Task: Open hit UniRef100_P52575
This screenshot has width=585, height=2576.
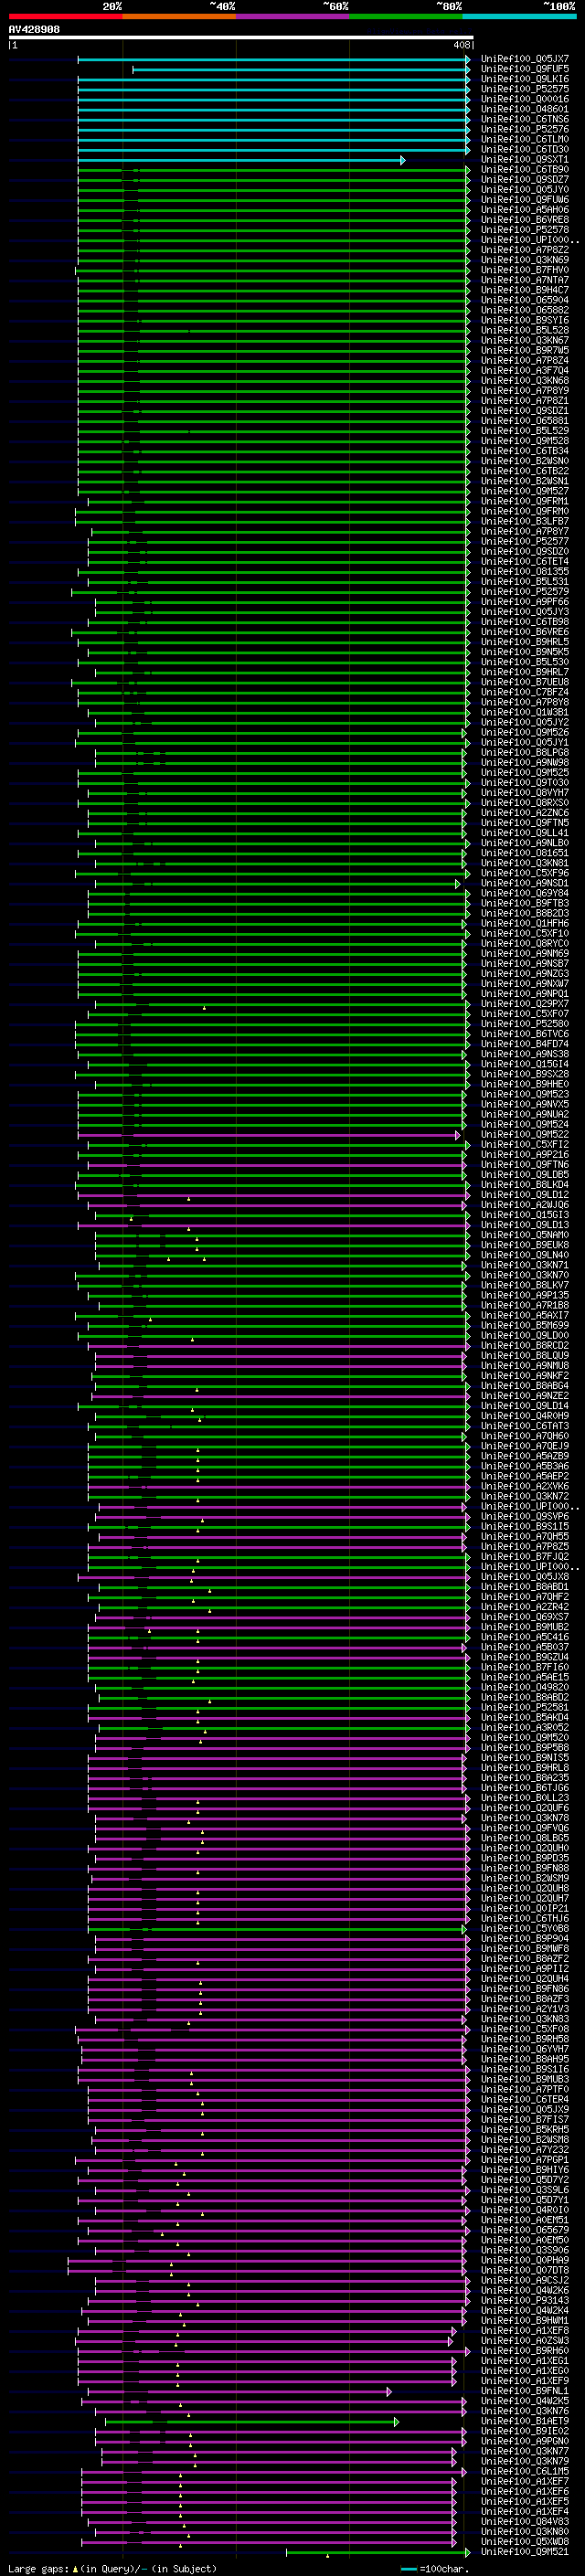Action: pos(525,89)
